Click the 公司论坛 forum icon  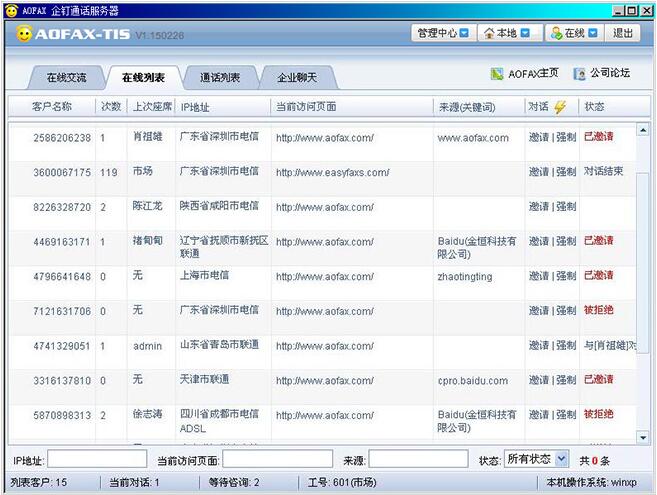pos(579,74)
